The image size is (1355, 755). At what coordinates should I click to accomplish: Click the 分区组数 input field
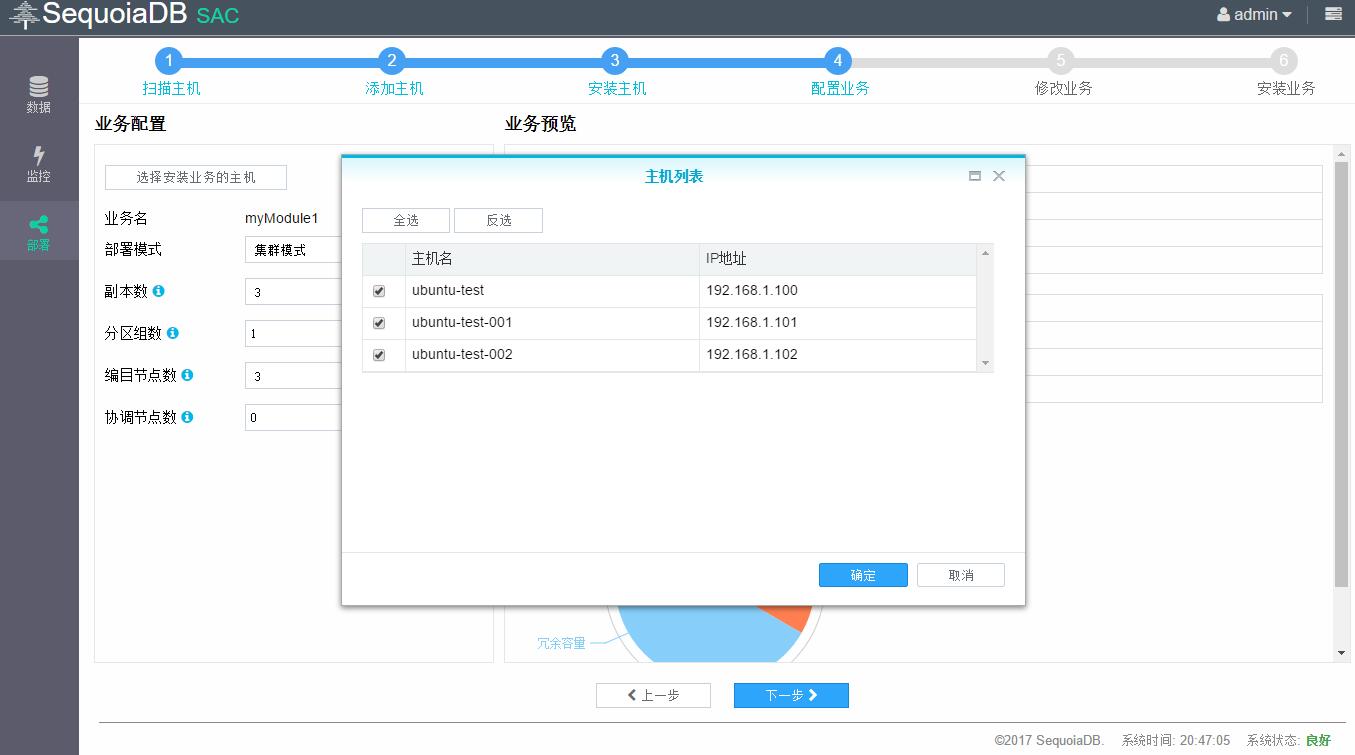click(293, 334)
